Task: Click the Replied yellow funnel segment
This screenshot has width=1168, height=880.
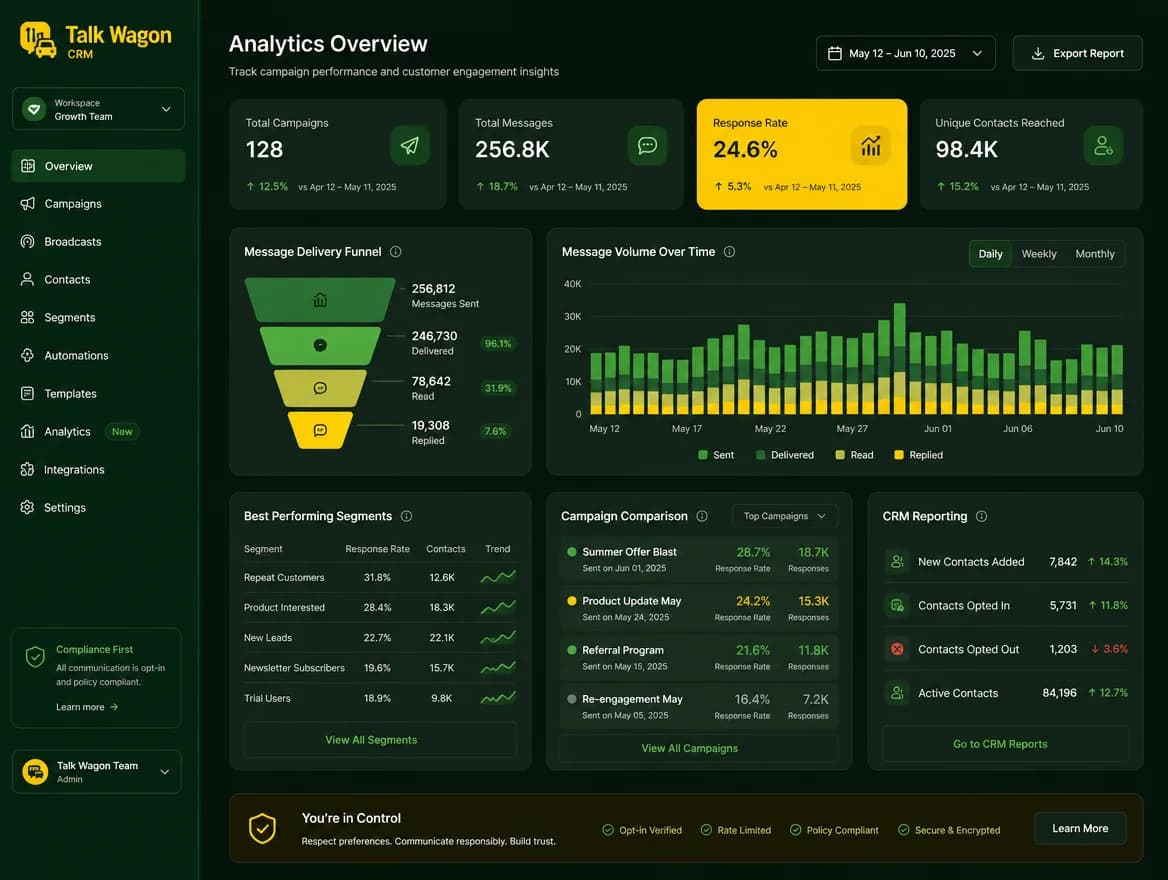Action: 320,430
